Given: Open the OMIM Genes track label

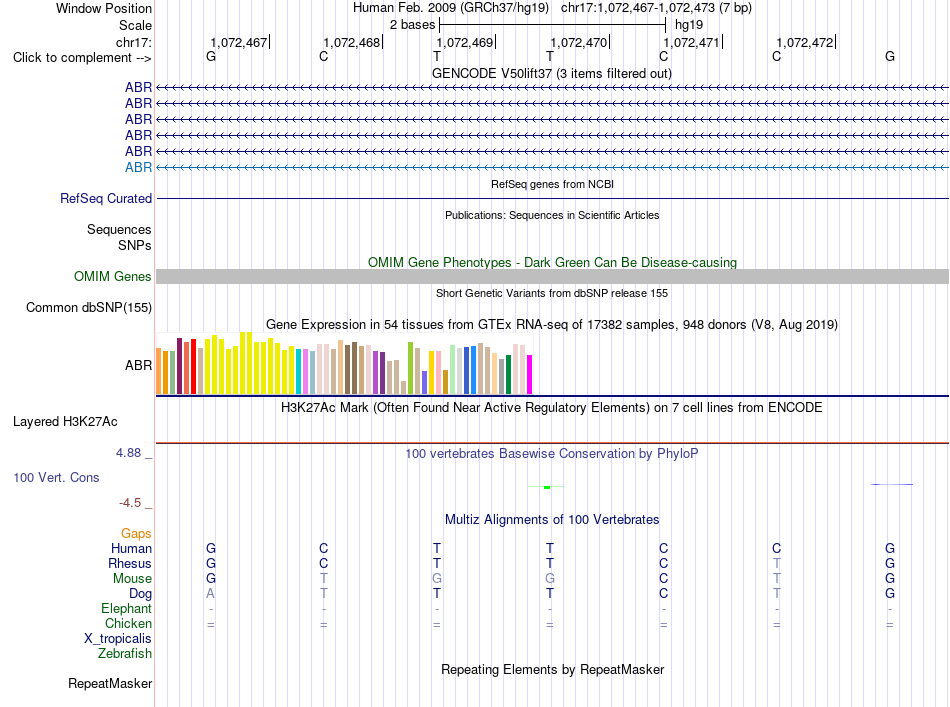Looking at the screenshot, I should point(113,276).
